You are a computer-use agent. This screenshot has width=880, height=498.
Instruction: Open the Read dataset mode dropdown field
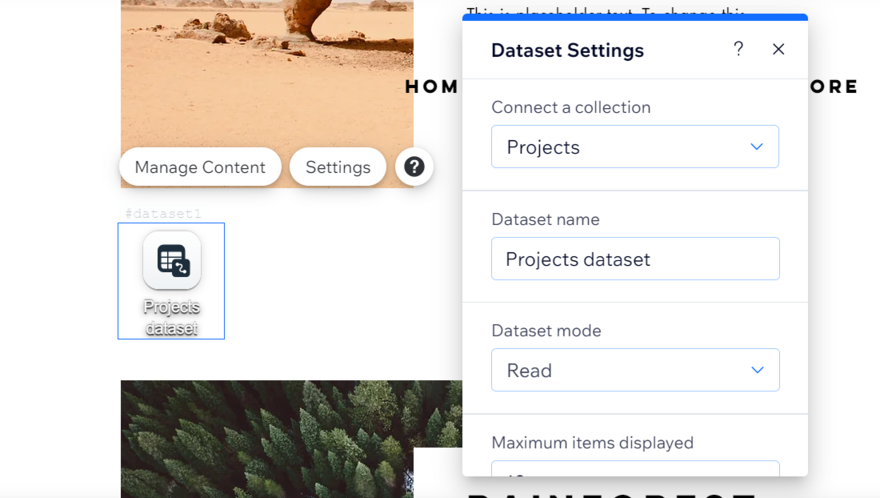[x=620, y=370]
